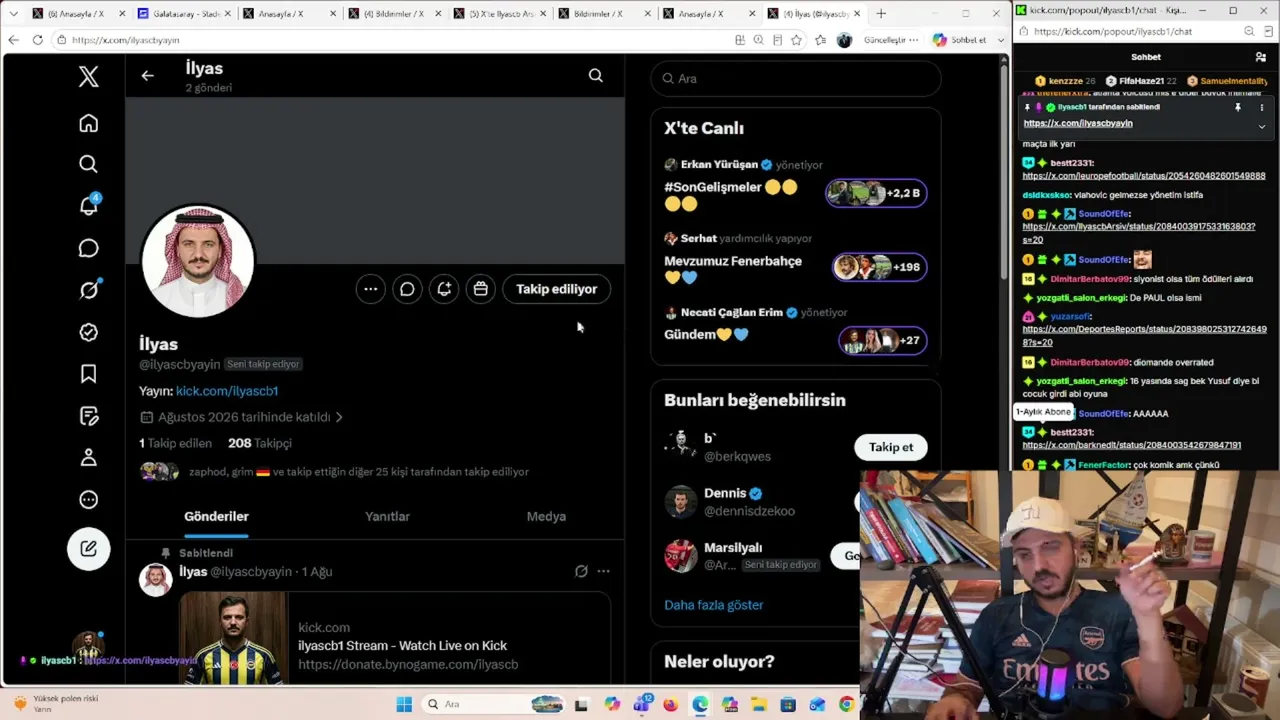Open the icon left of Takip ediliyor
1280x720 pixels.
[481, 289]
